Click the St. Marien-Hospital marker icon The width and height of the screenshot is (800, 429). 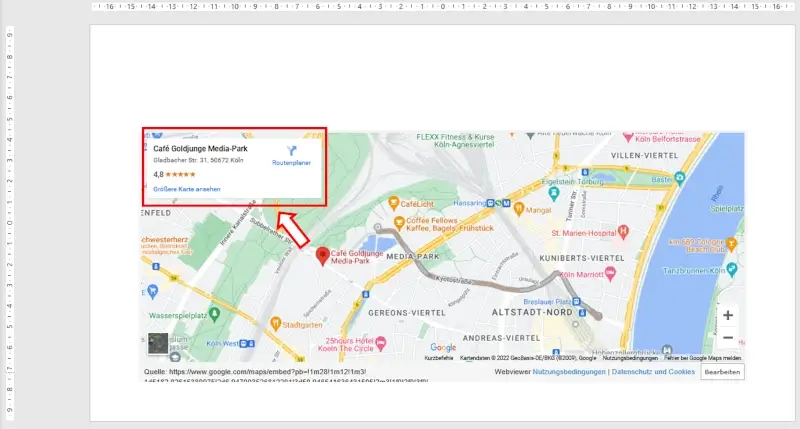[x=623, y=232]
